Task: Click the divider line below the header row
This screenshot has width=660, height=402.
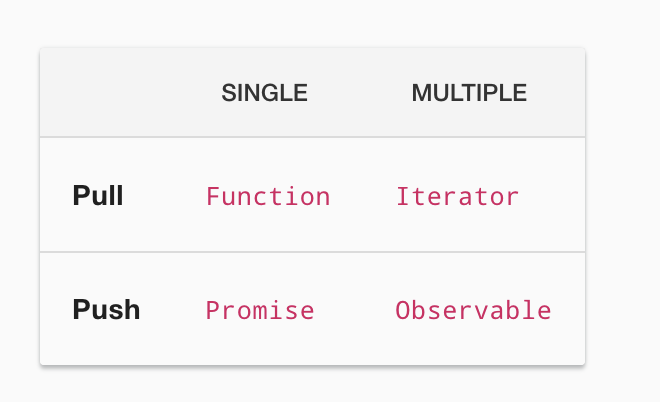Action: pos(312,137)
